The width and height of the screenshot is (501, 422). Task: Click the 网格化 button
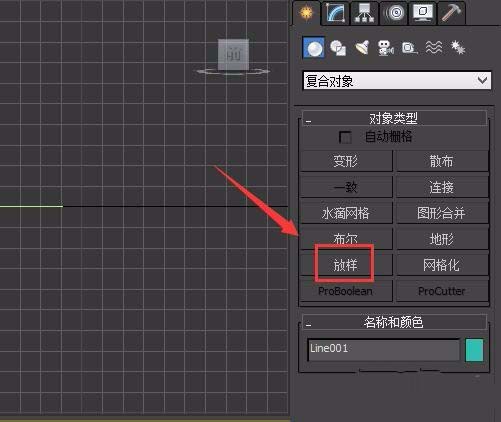click(x=442, y=265)
